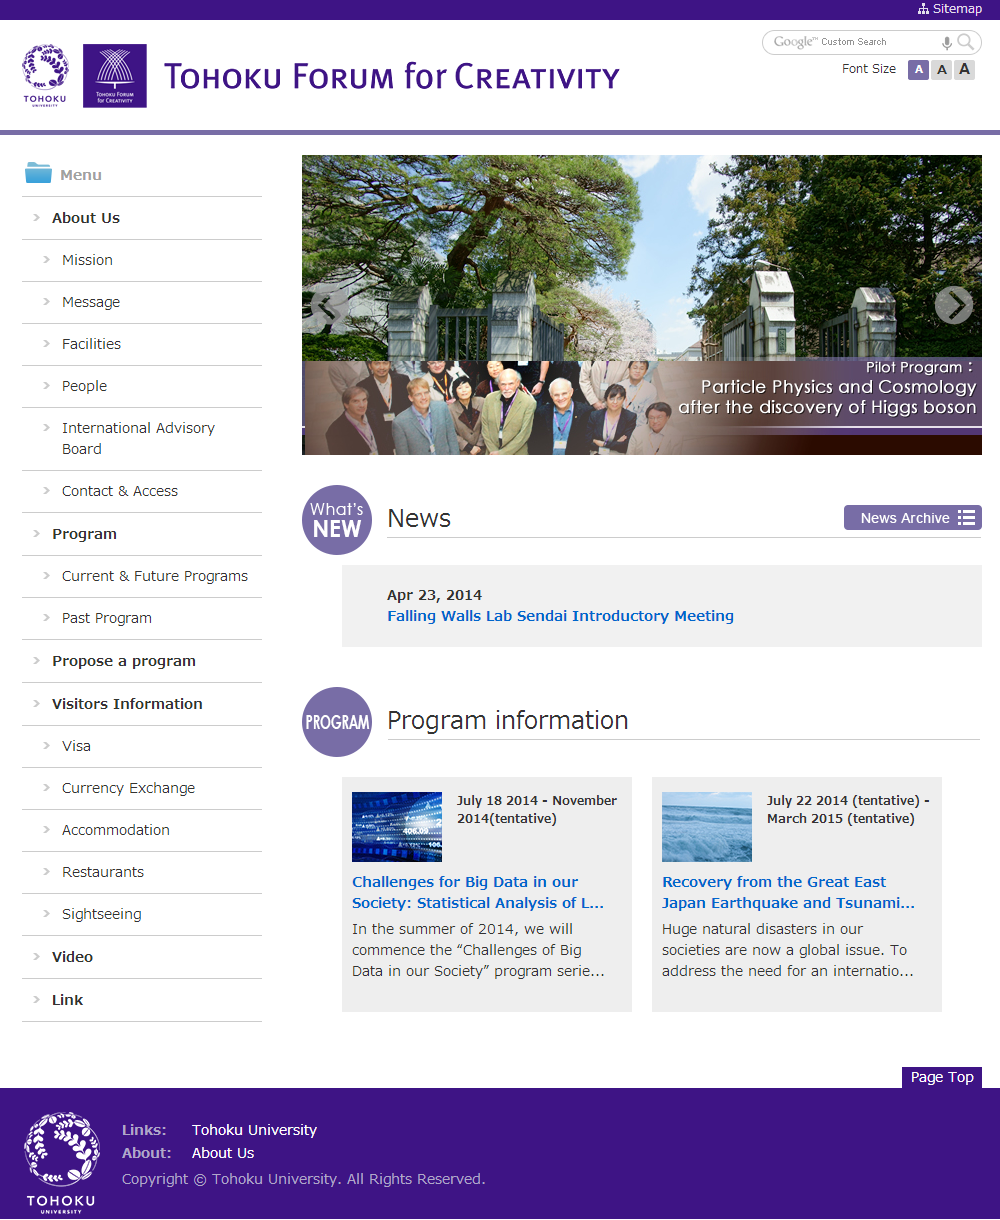
Task: Click the Big Data program thumbnail image
Action: pos(397,827)
